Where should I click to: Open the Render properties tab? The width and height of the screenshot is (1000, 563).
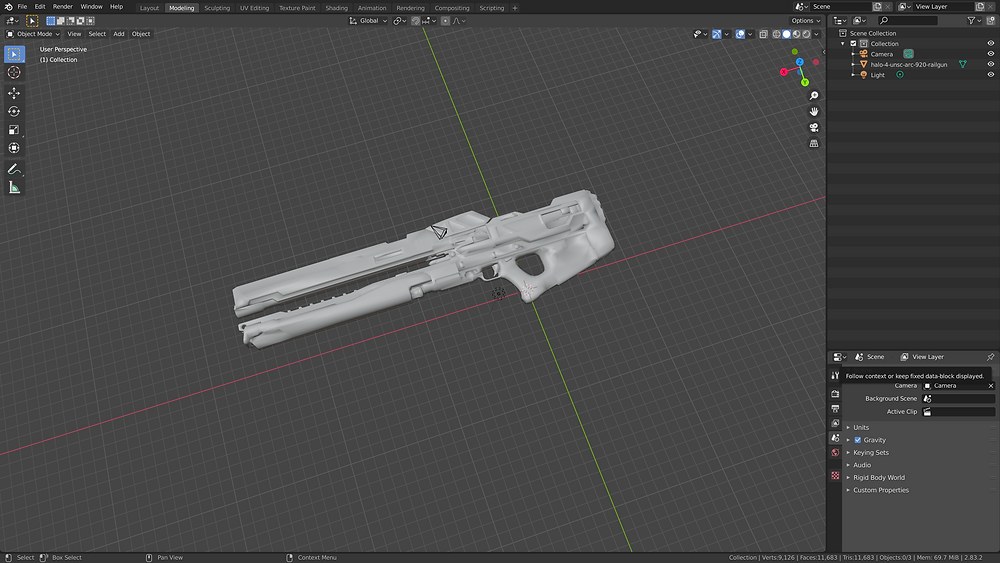pos(835,394)
